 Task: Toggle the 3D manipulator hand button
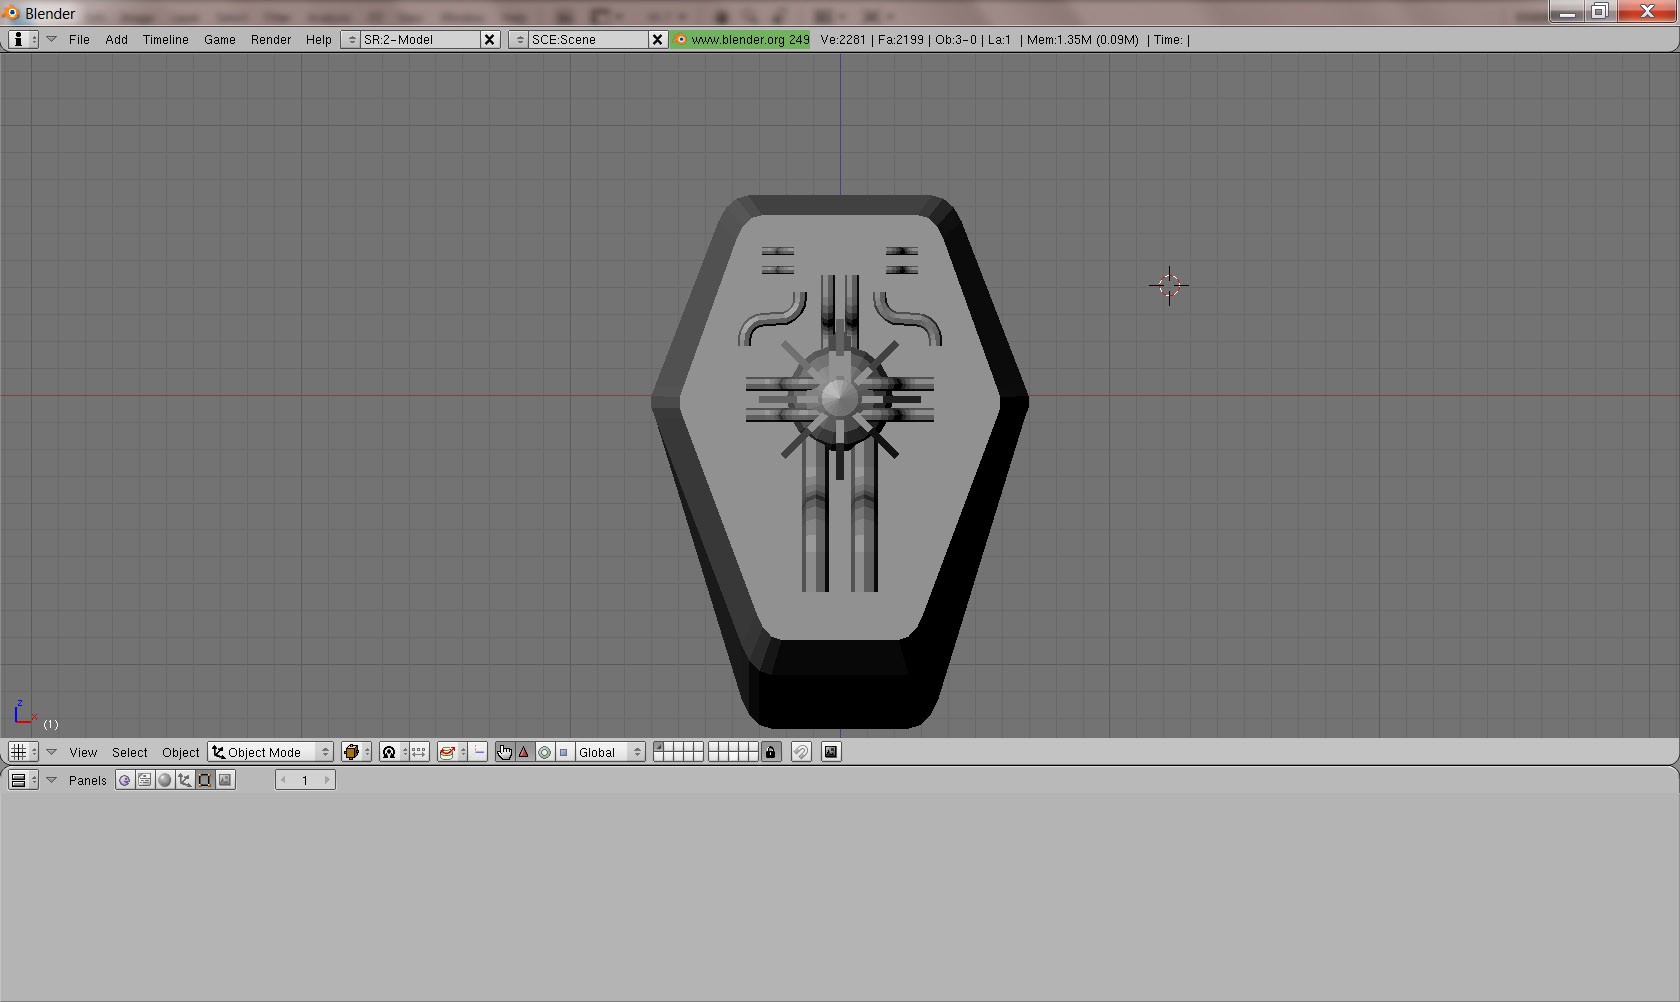[504, 752]
